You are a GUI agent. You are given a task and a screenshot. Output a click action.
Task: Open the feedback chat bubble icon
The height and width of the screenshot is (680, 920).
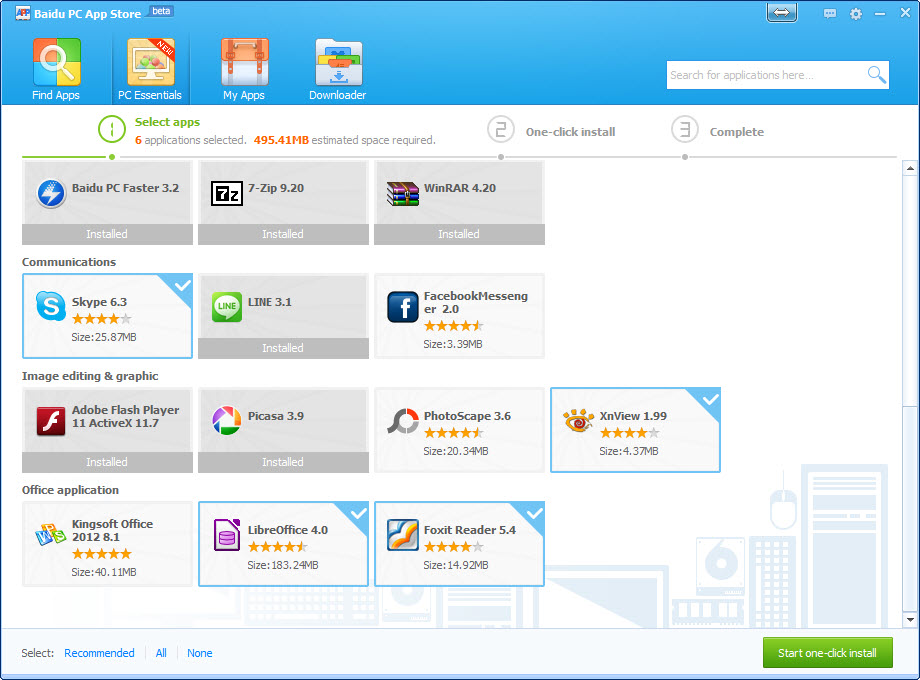pos(830,13)
